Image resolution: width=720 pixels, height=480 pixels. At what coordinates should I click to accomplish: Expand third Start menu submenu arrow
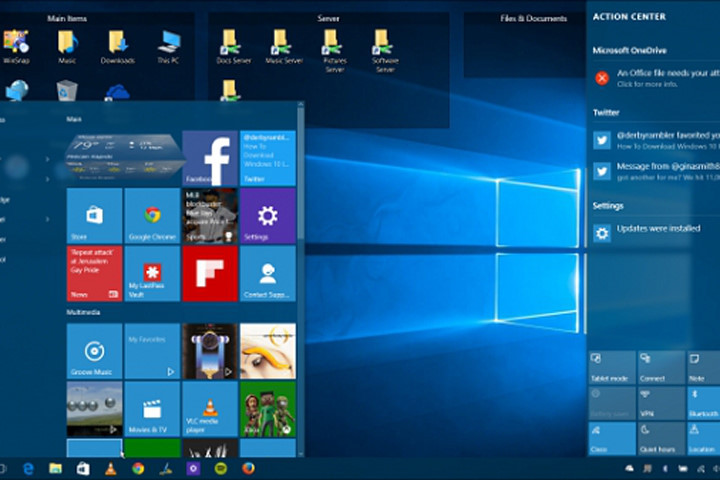pos(47,219)
